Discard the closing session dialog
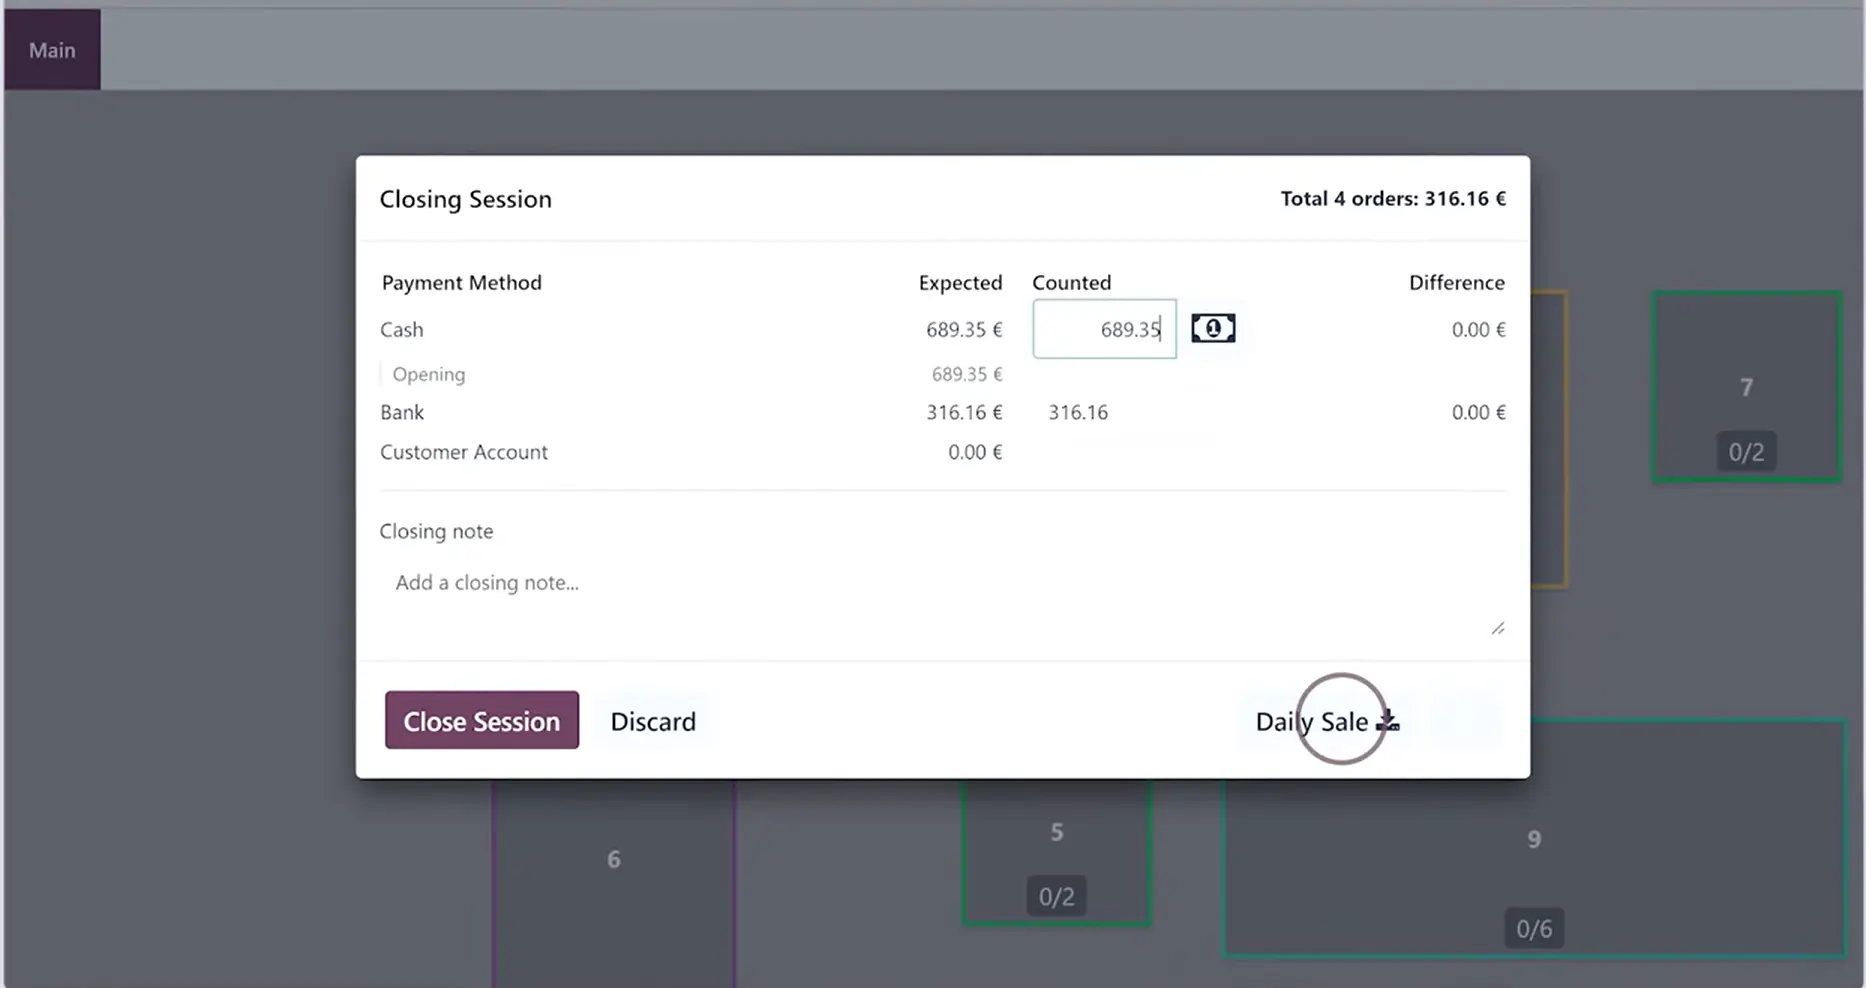1866x988 pixels. tap(653, 721)
